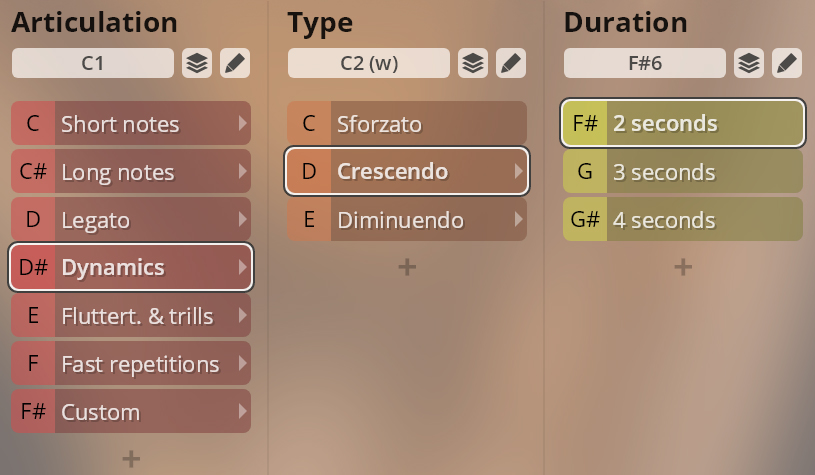
Task: Add a new Duration entry with plus
Action: pos(683,267)
